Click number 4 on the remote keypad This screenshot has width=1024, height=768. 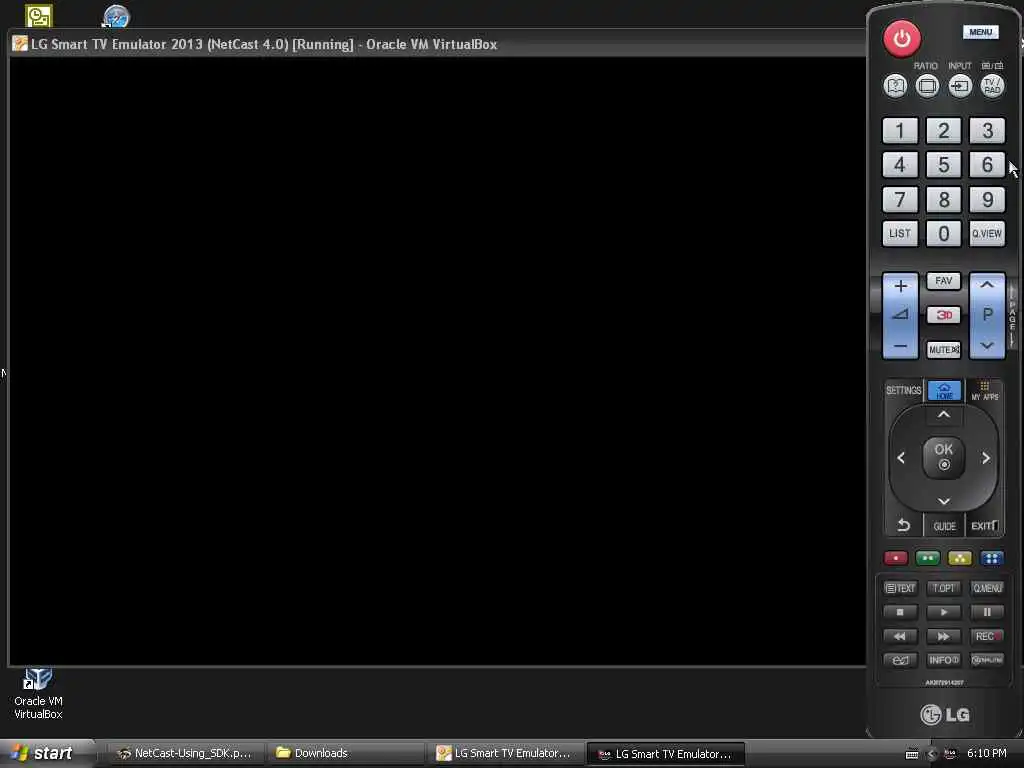pos(900,165)
